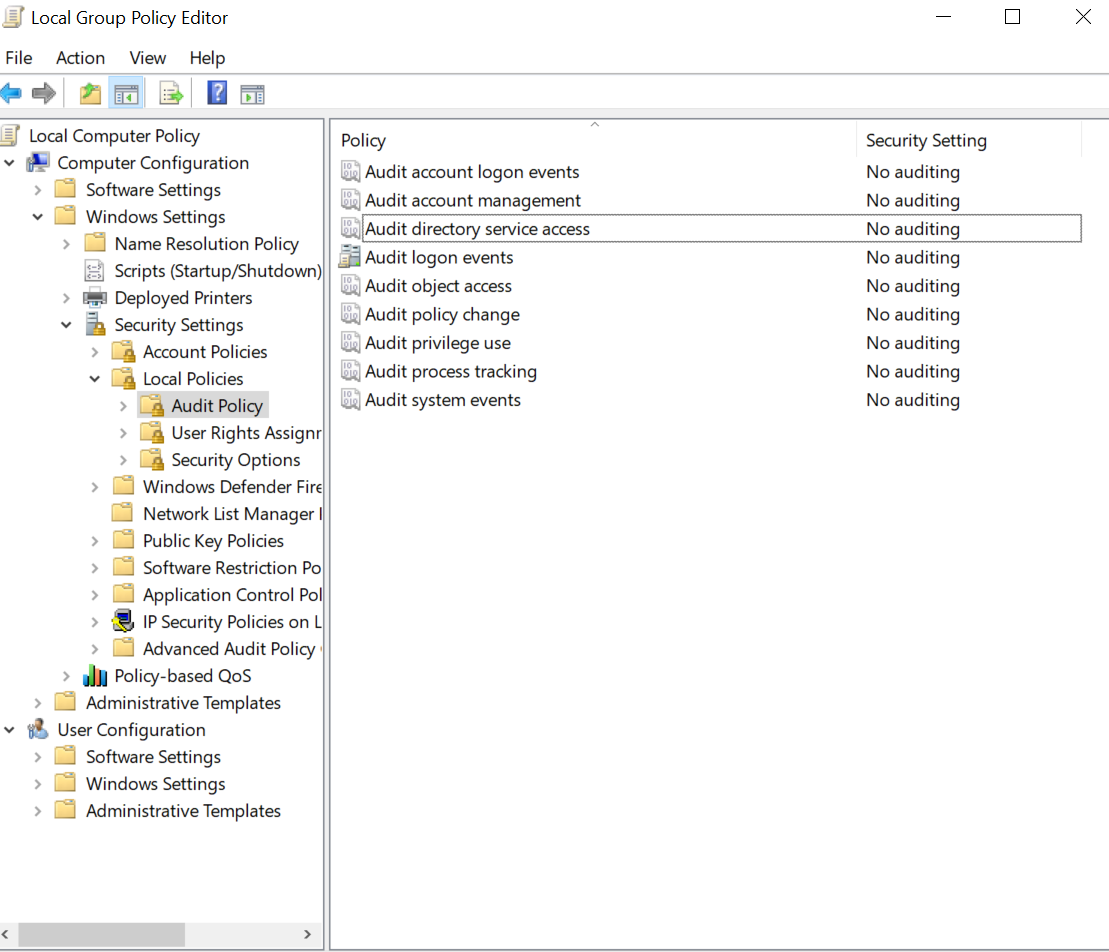Screen dimensions: 1109x952
Task: Open the File menu
Action: coord(18,57)
